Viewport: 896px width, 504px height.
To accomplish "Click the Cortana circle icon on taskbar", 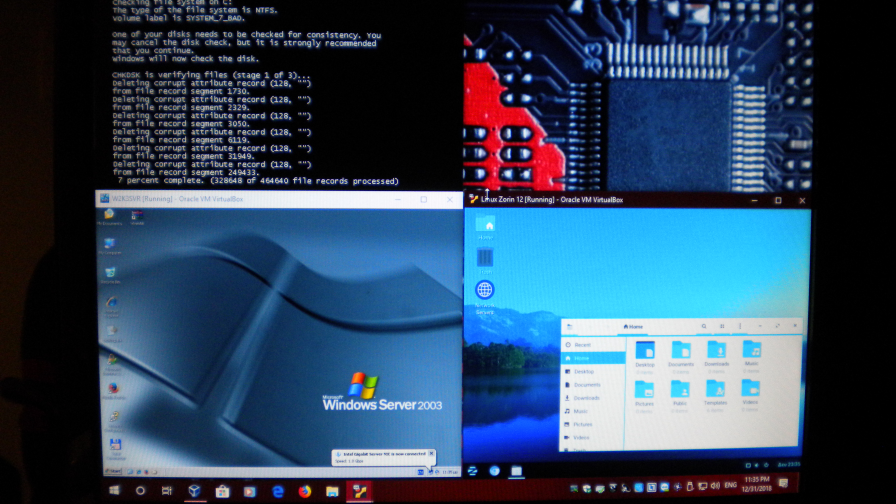I will click(x=140, y=491).
